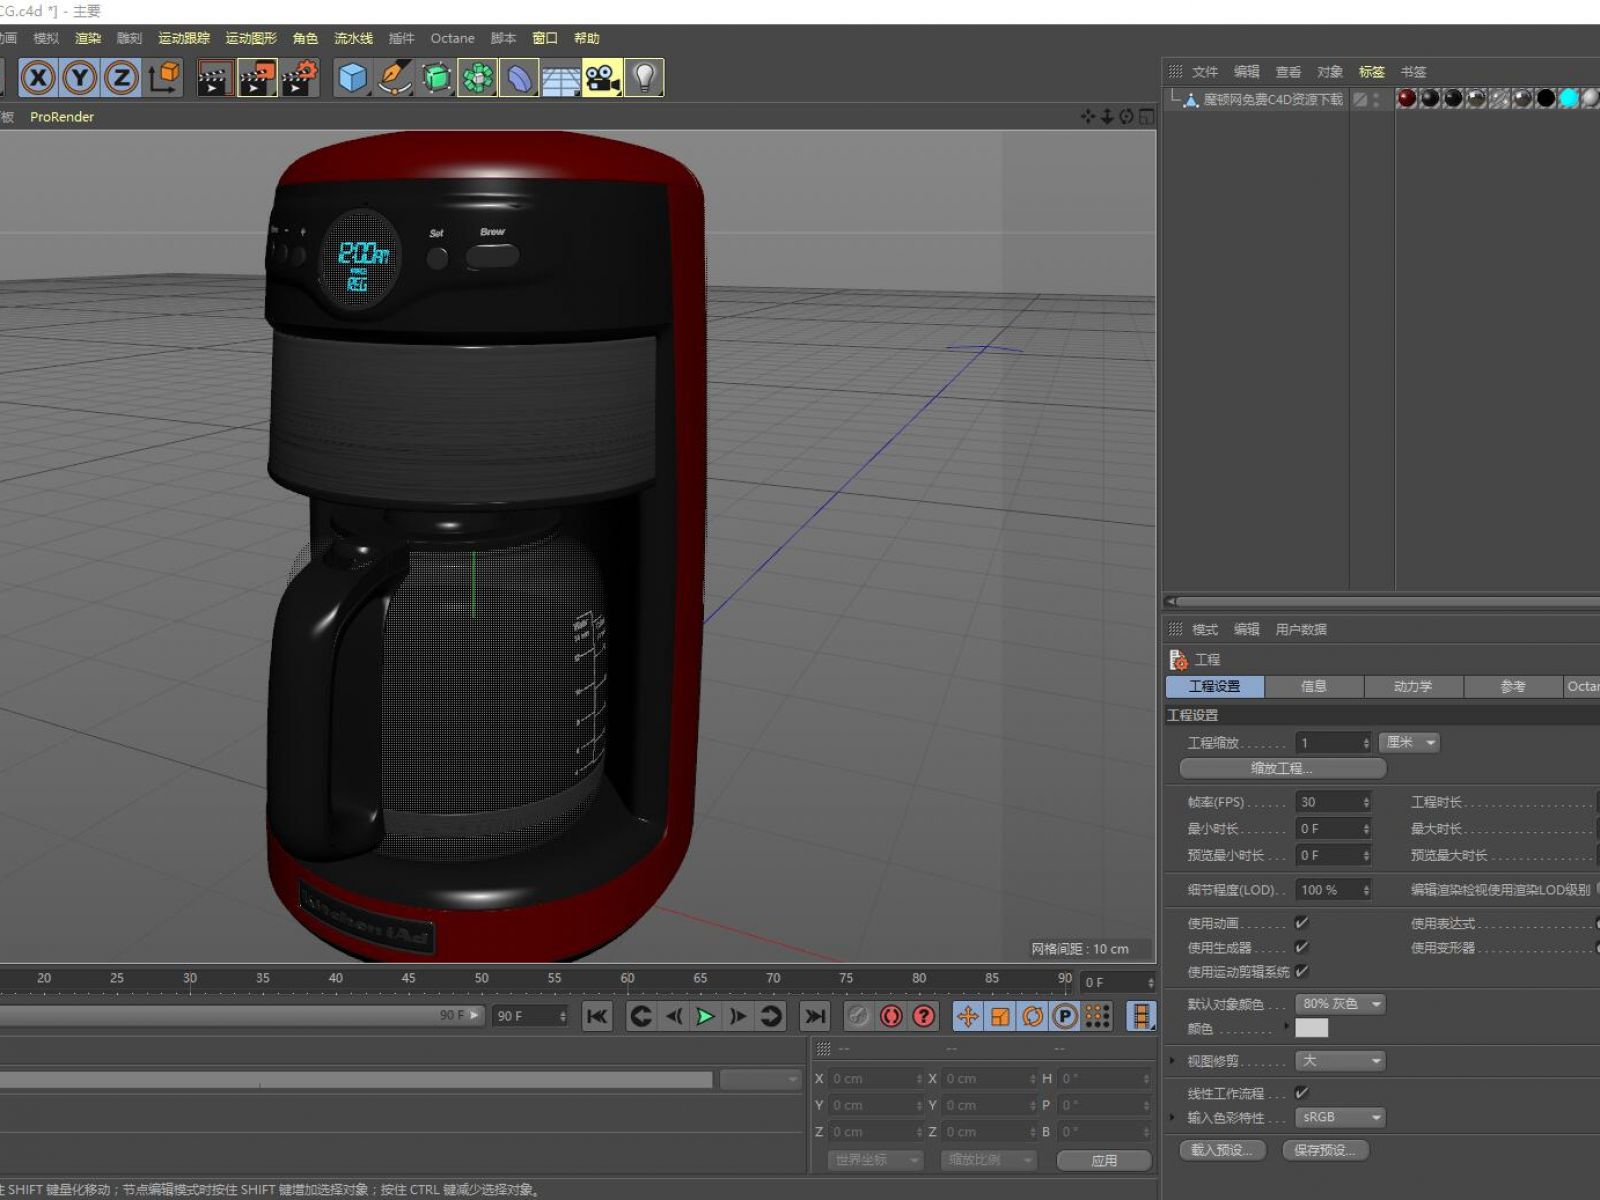Open the 渲染 menu
This screenshot has height=1200, width=1600.
tap(88, 38)
